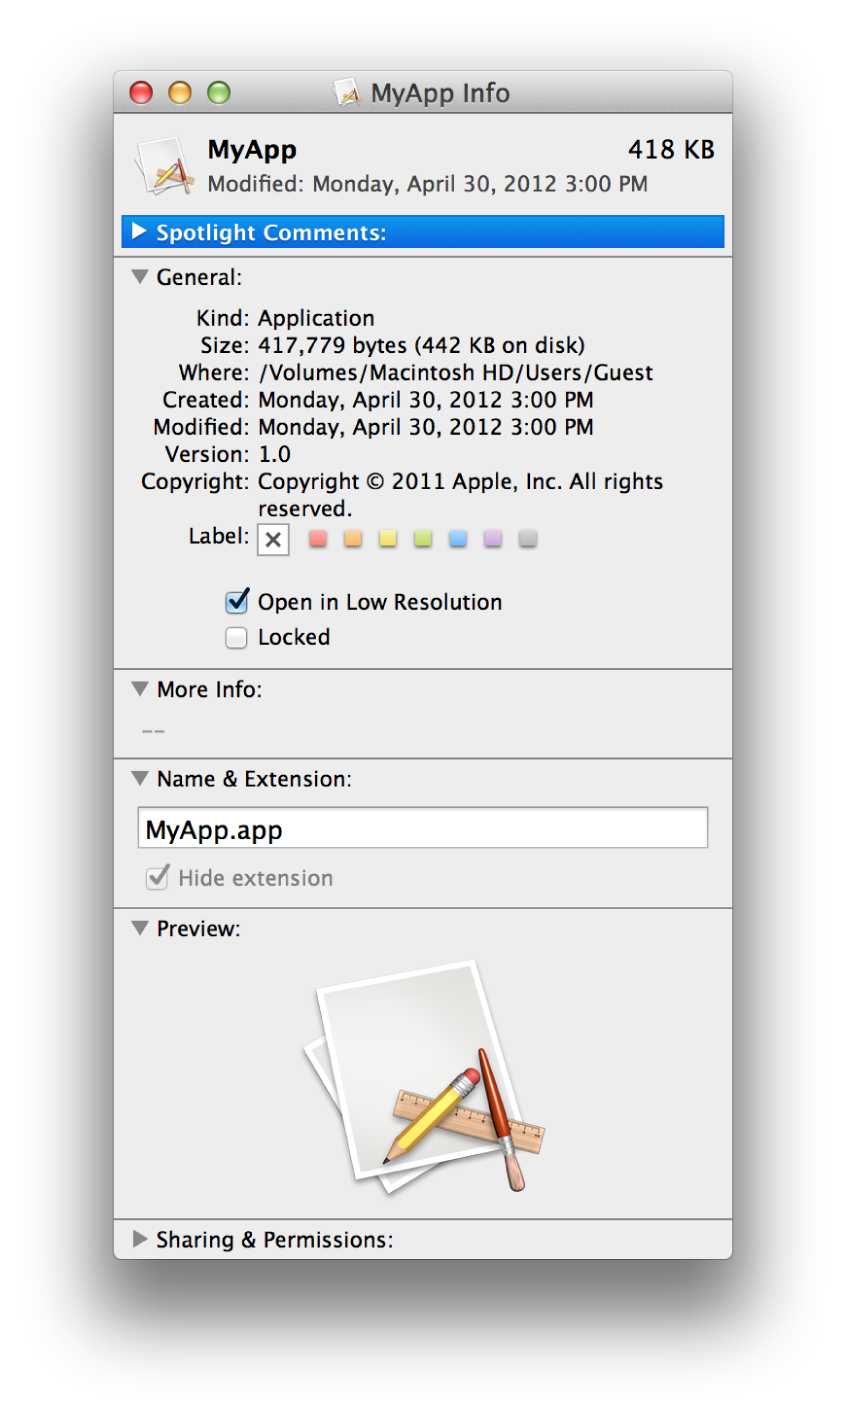The height and width of the screenshot is (1416, 846).
Task: Collapse the More Info section
Action: click(140, 689)
